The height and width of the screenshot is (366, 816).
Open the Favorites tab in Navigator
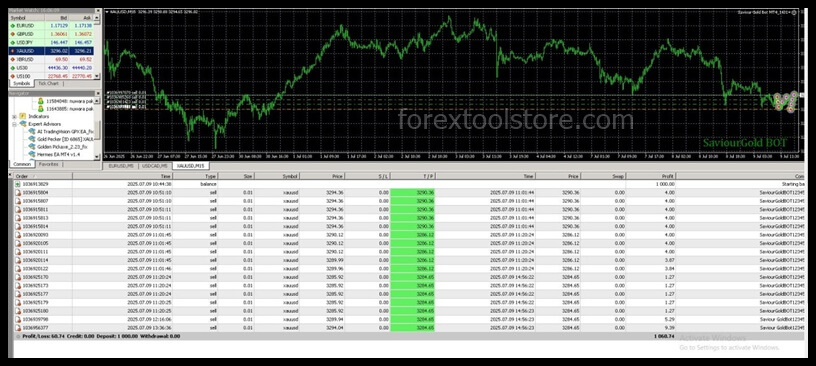pos(48,164)
